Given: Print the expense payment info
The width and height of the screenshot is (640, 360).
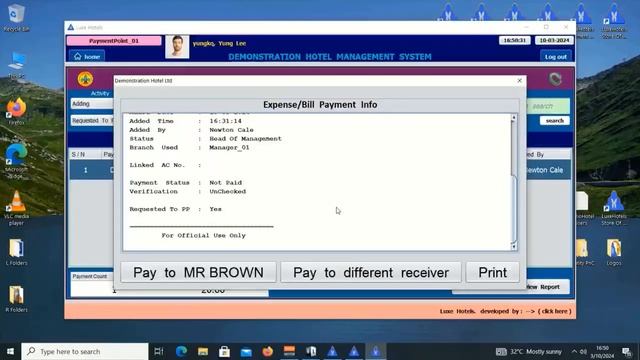Looking at the screenshot, I should [x=493, y=272].
